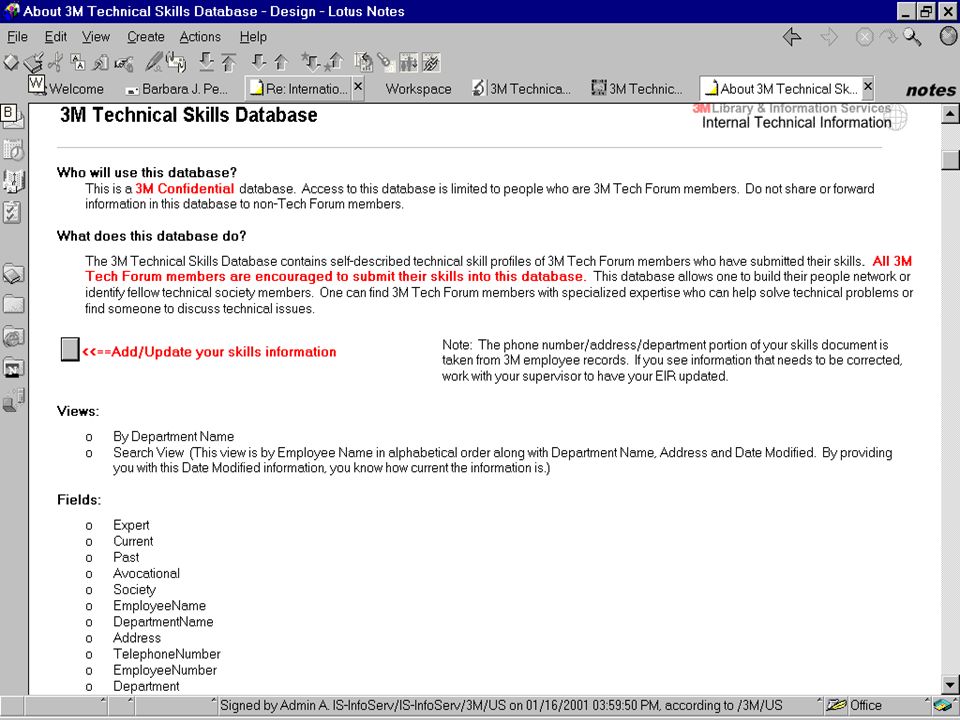Open the Databases folder bookmark icon

pyautogui.click(x=13, y=304)
